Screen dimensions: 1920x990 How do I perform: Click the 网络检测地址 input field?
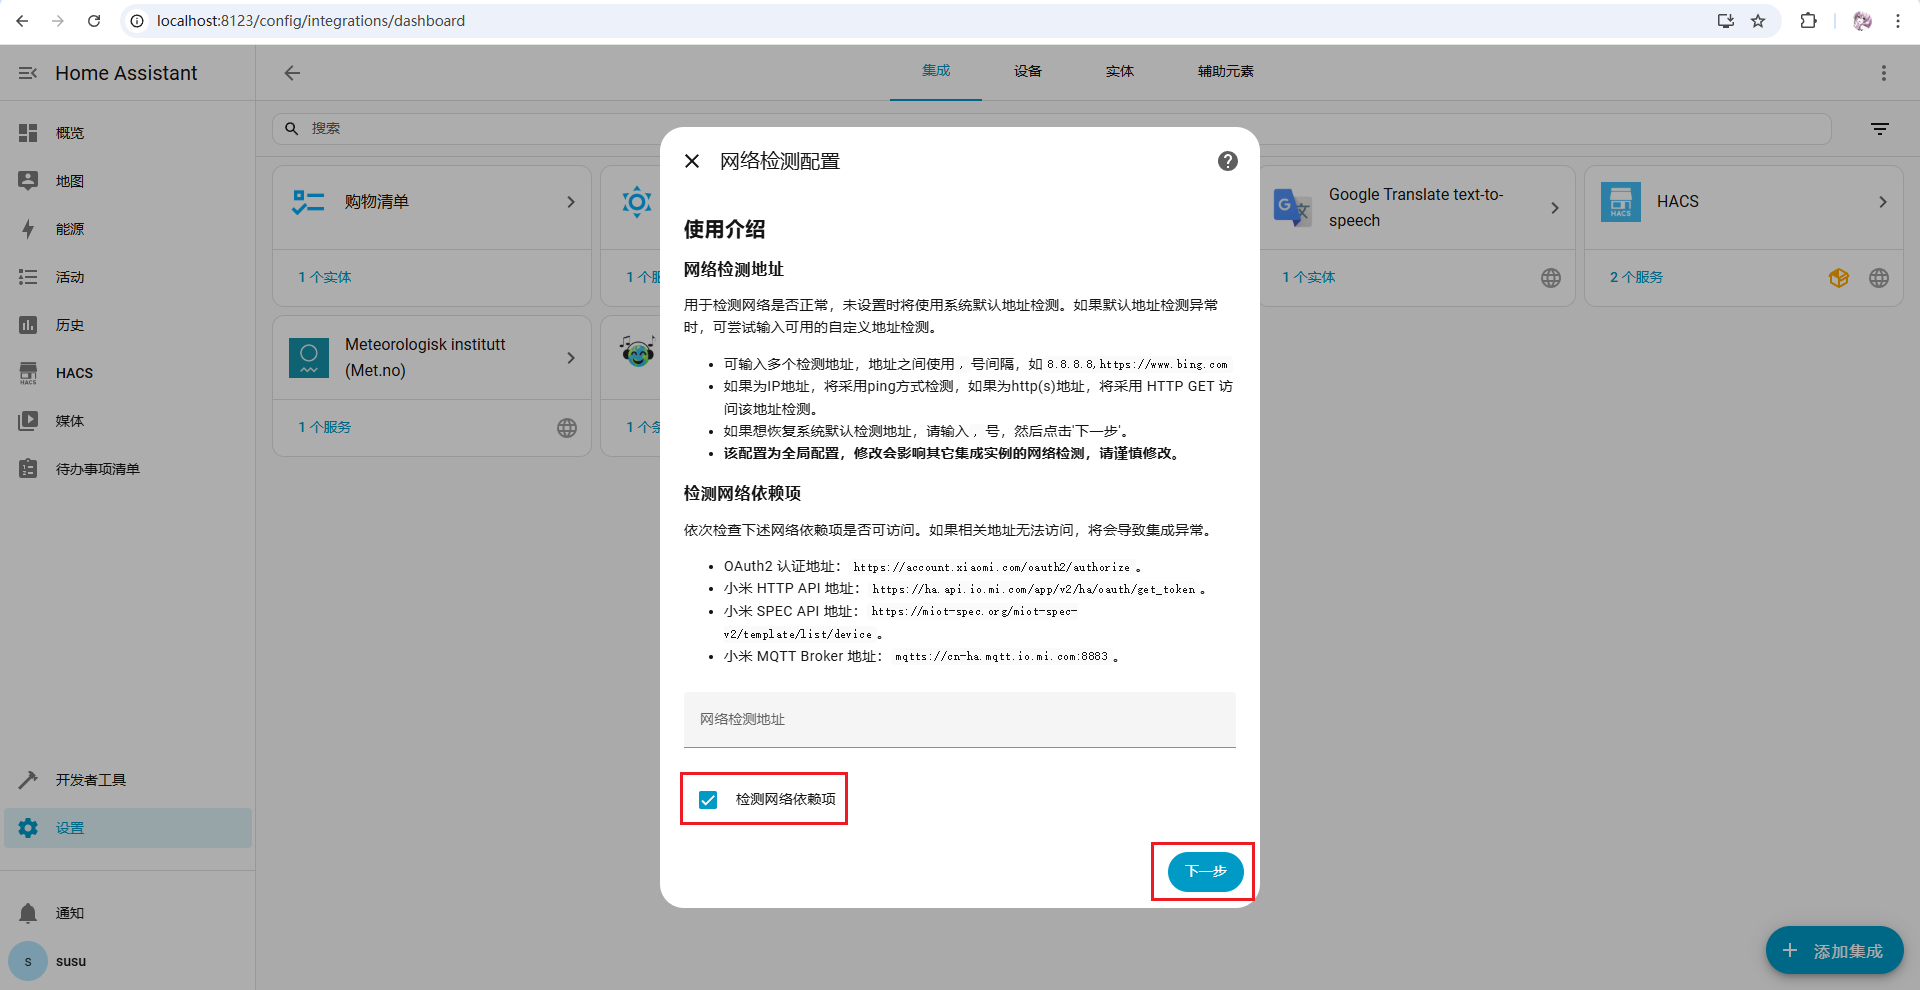click(x=959, y=720)
